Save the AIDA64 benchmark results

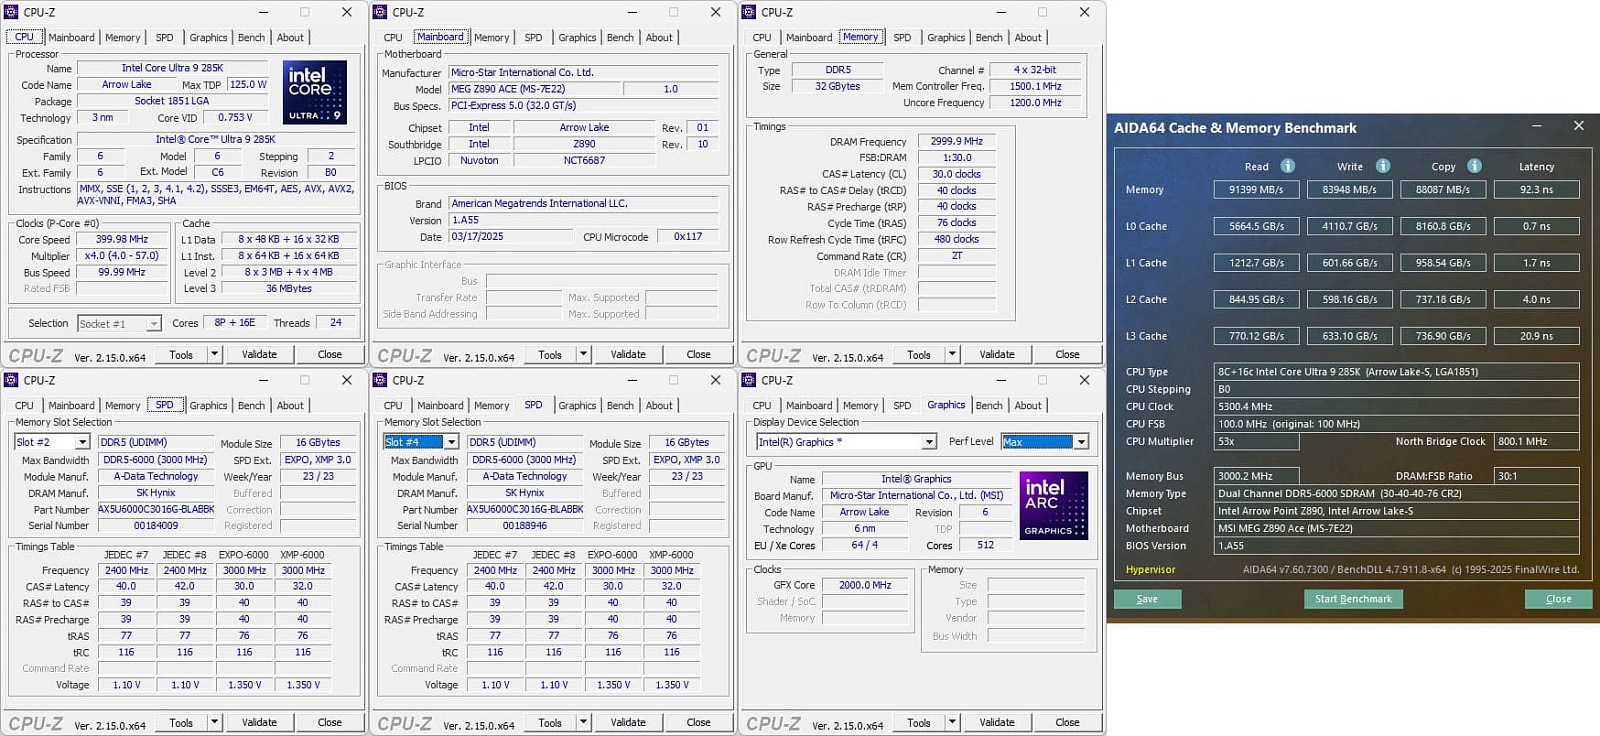(x=1147, y=599)
